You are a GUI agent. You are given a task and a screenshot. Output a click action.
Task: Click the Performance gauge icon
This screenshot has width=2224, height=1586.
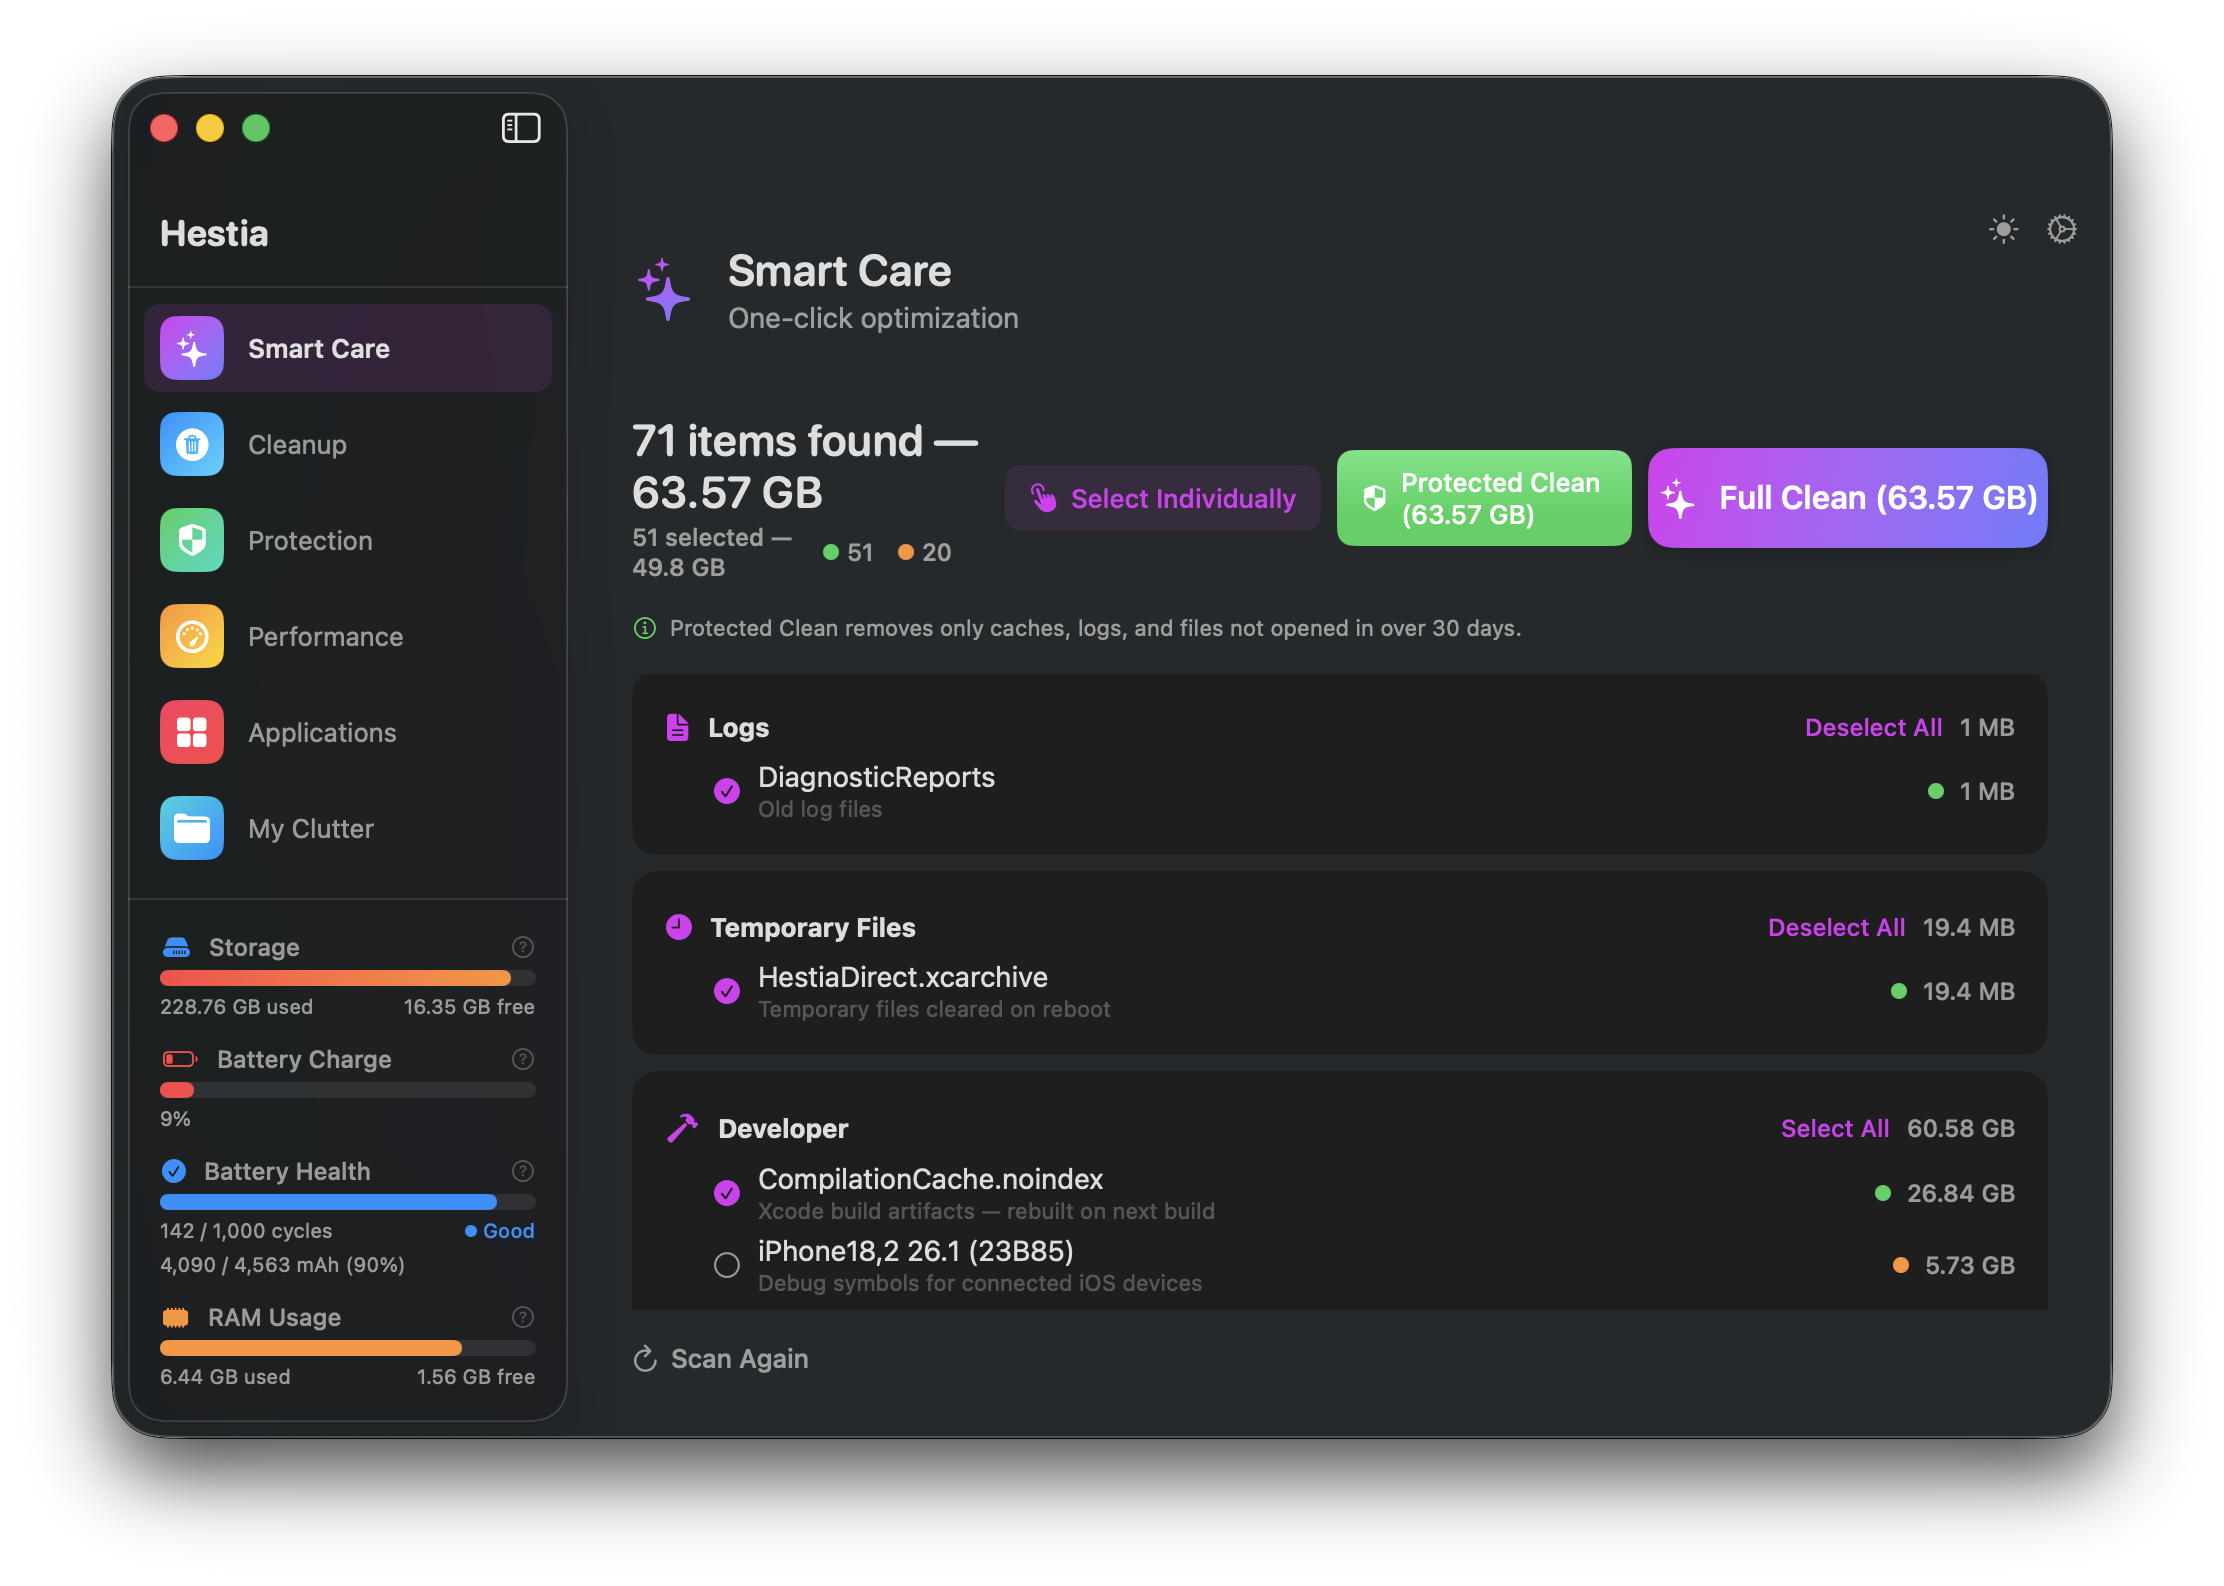(x=192, y=636)
